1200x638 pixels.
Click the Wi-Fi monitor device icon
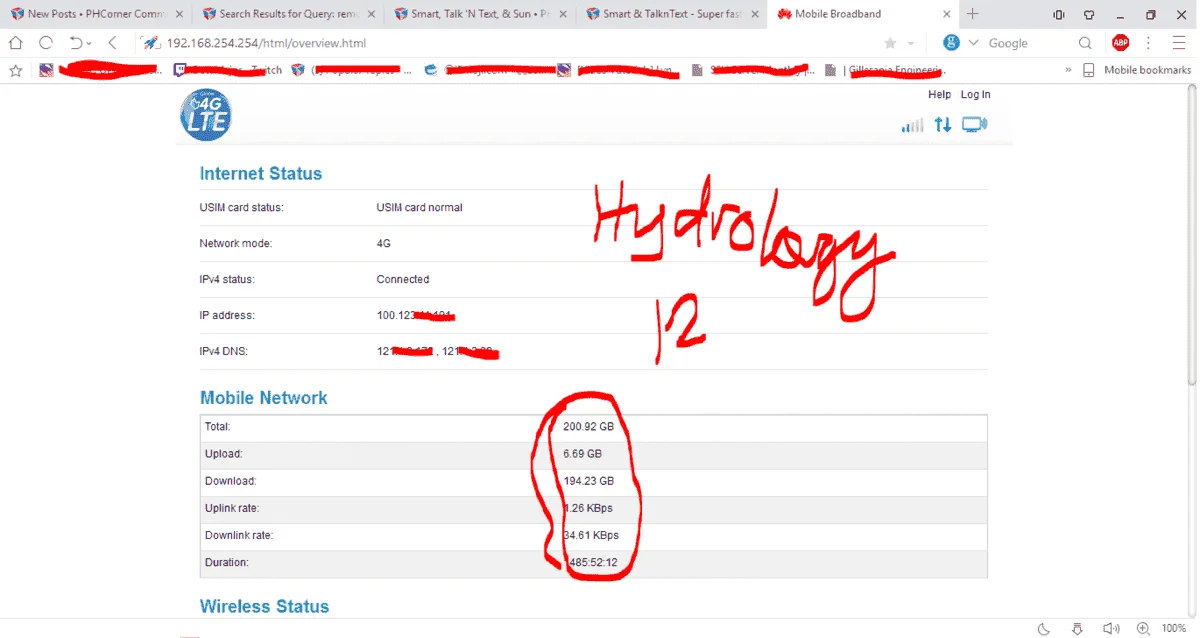pyautogui.click(x=974, y=125)
